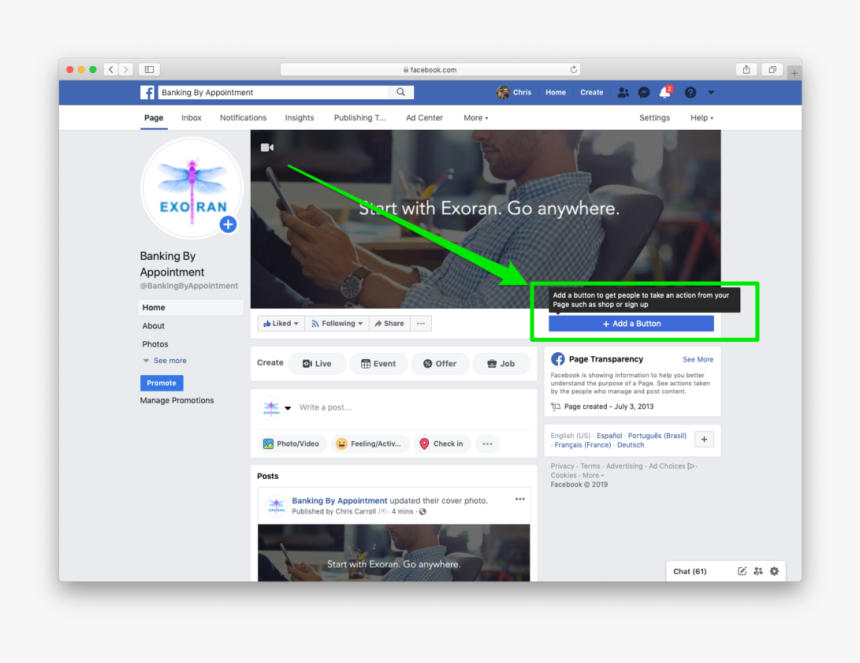Open the Inbox tab
This screenshot has height=663, width=860.
click(191, 117)
